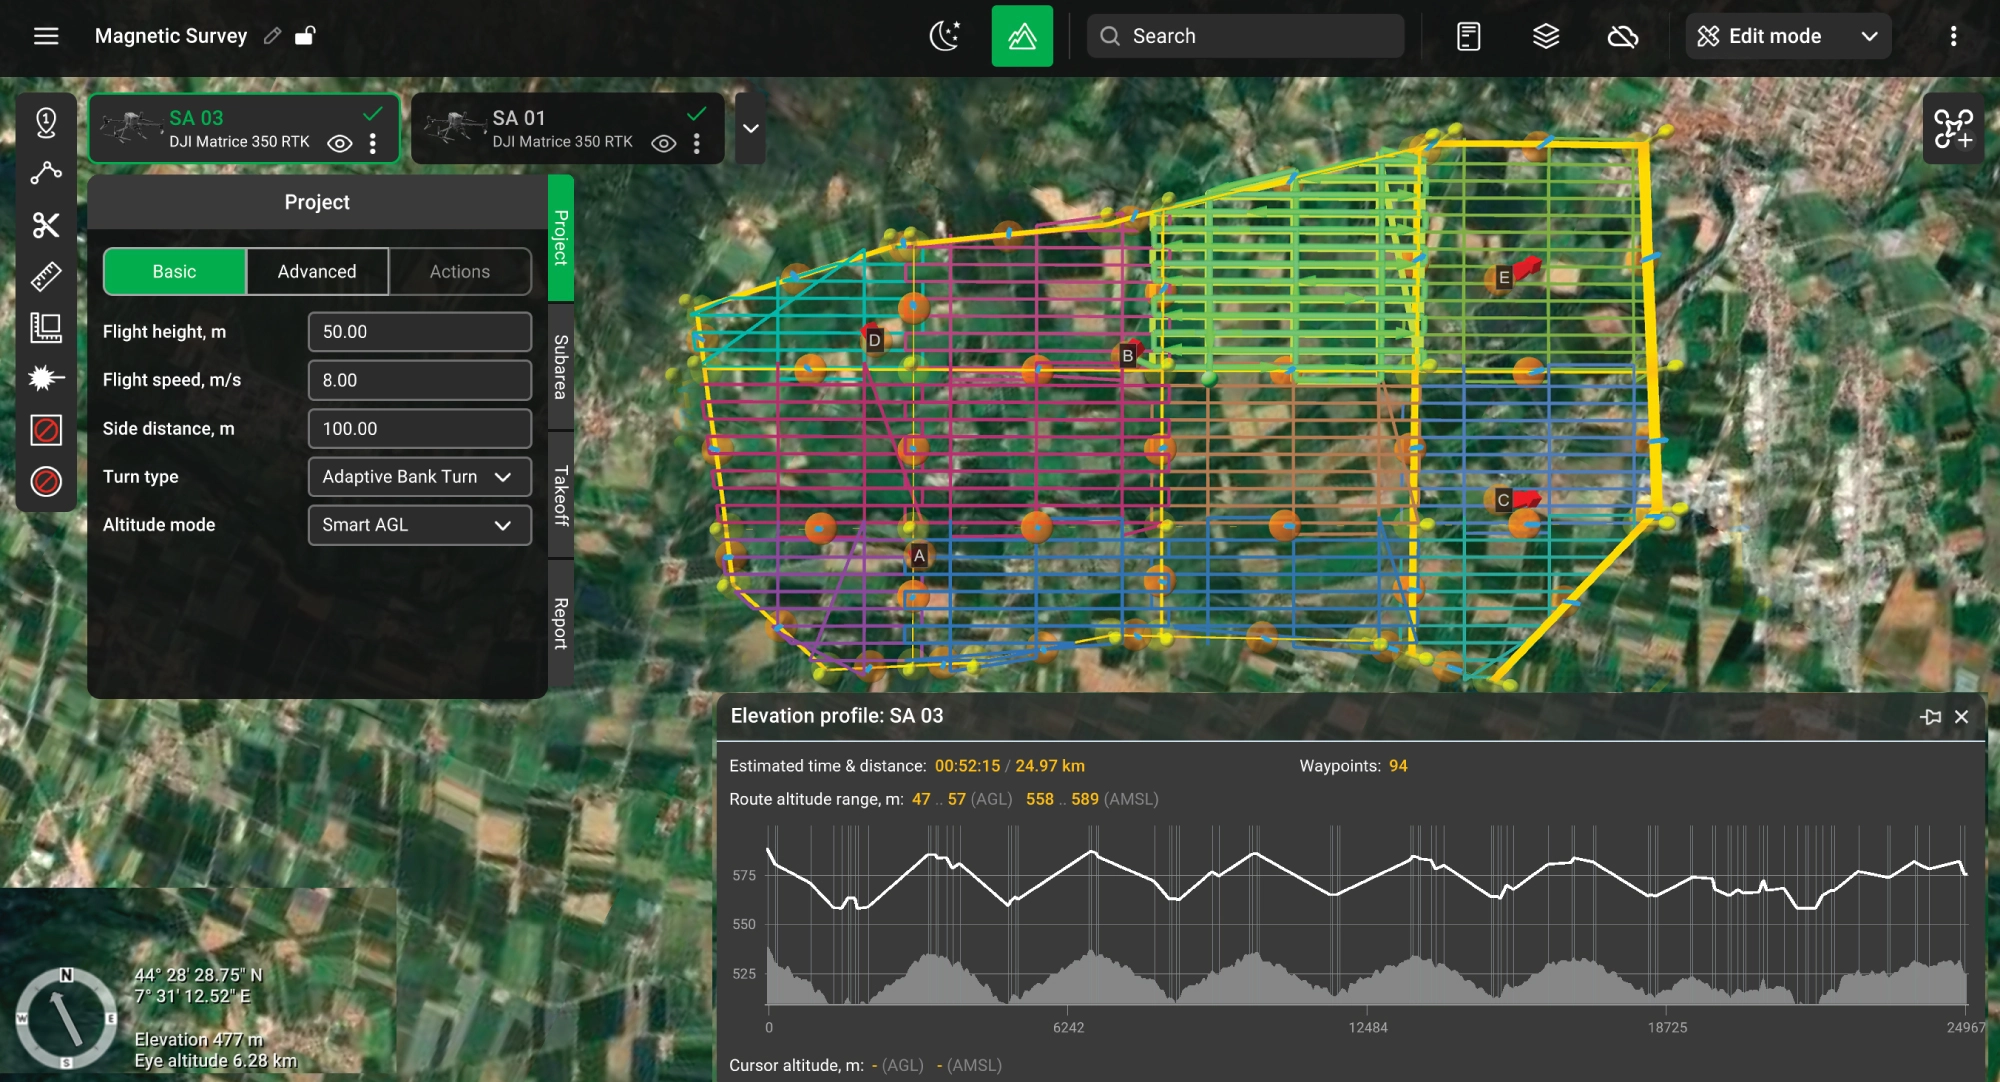Click the Flight height input field
This screenshot has width=2000, height=1082.
[419, 331]
